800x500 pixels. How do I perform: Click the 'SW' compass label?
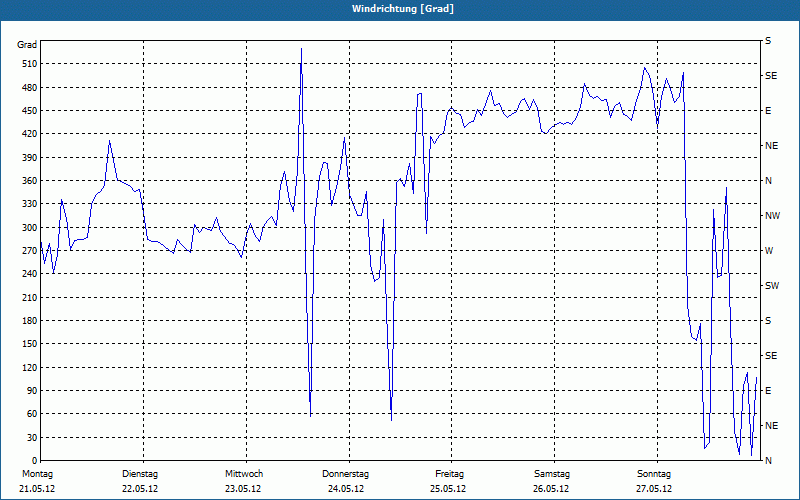772,286
